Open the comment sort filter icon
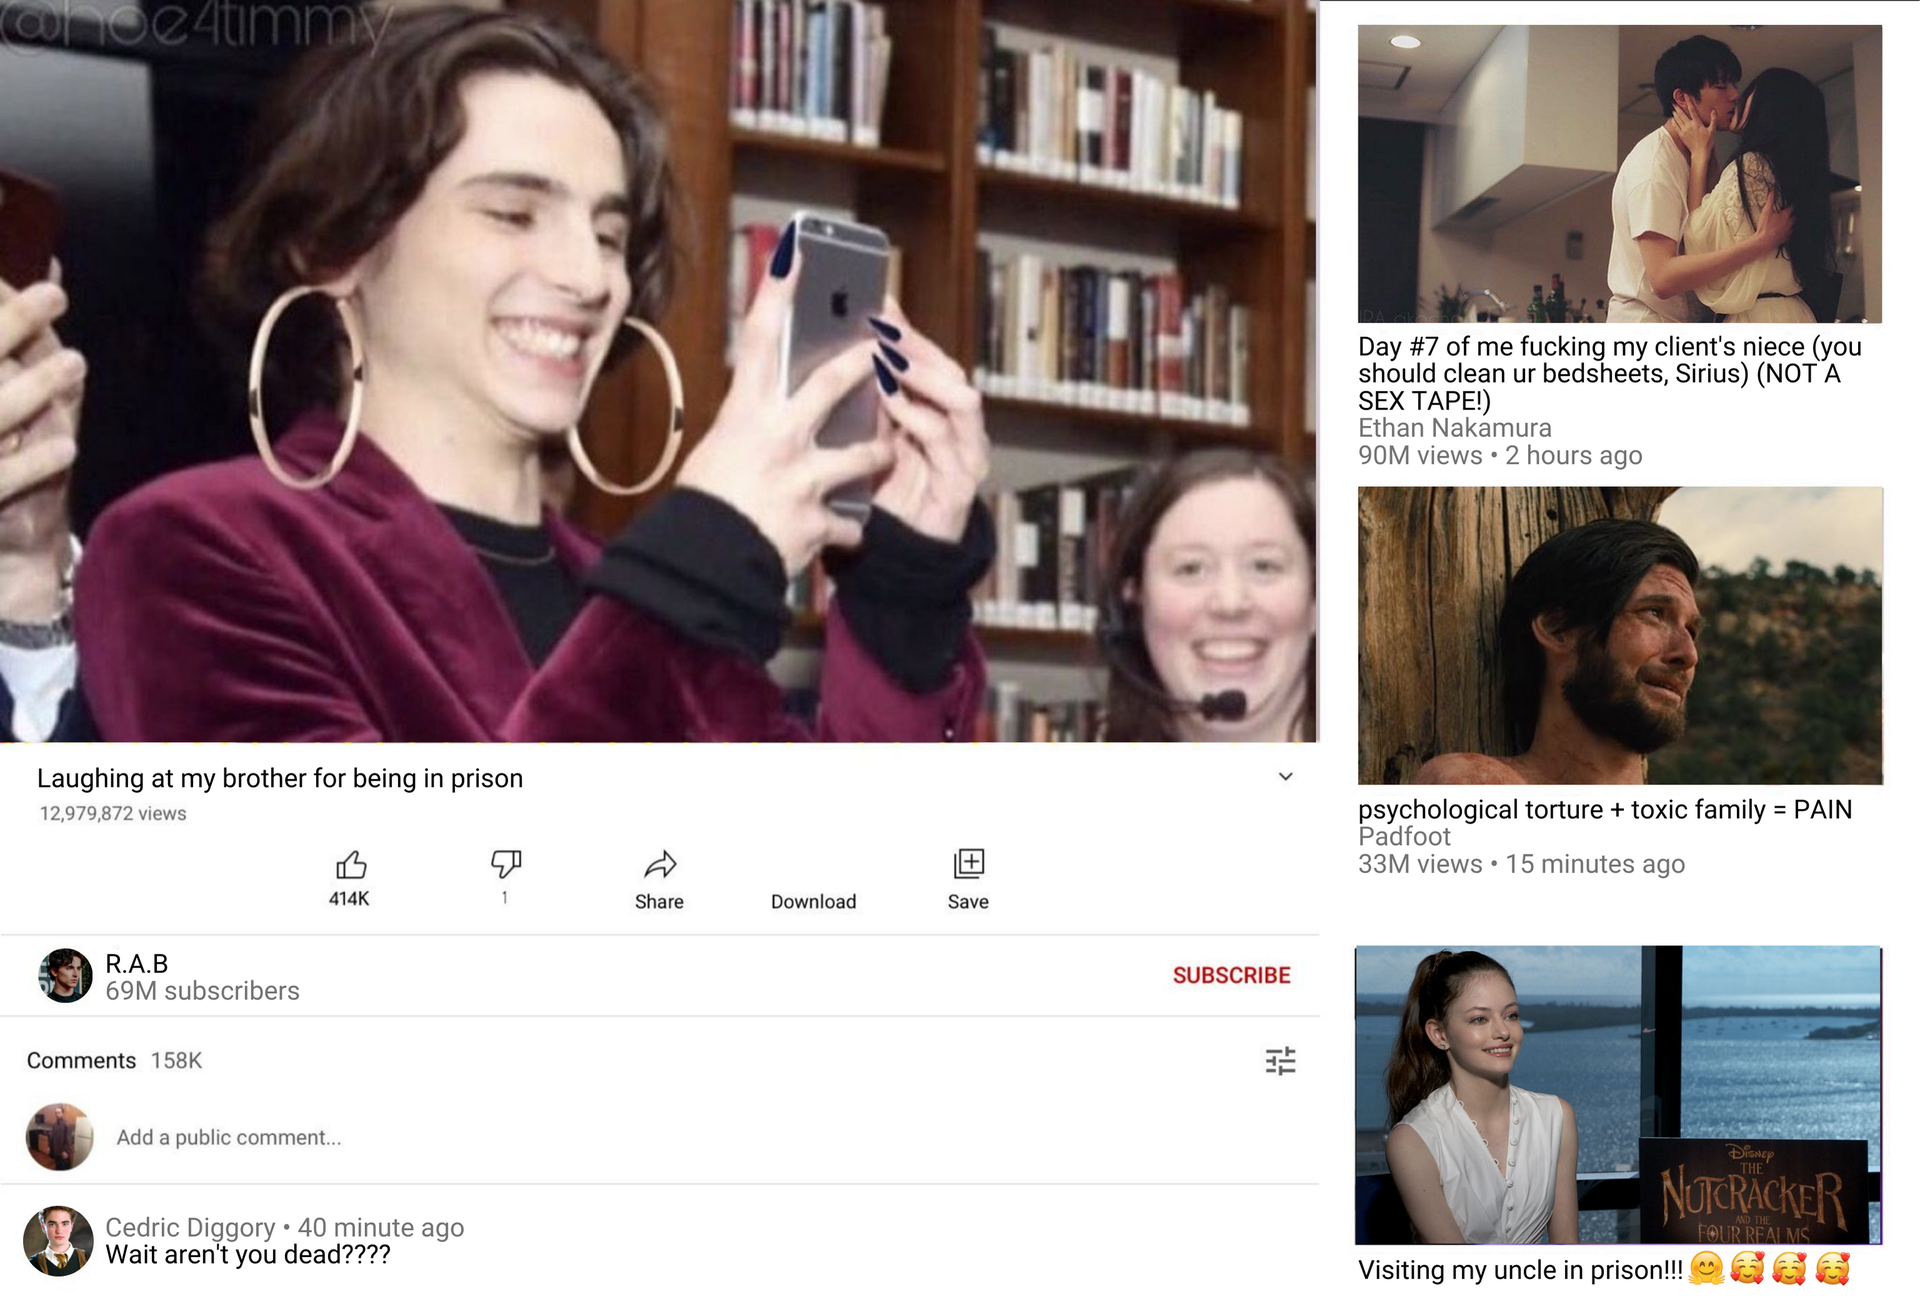 pos(1280,1060)
